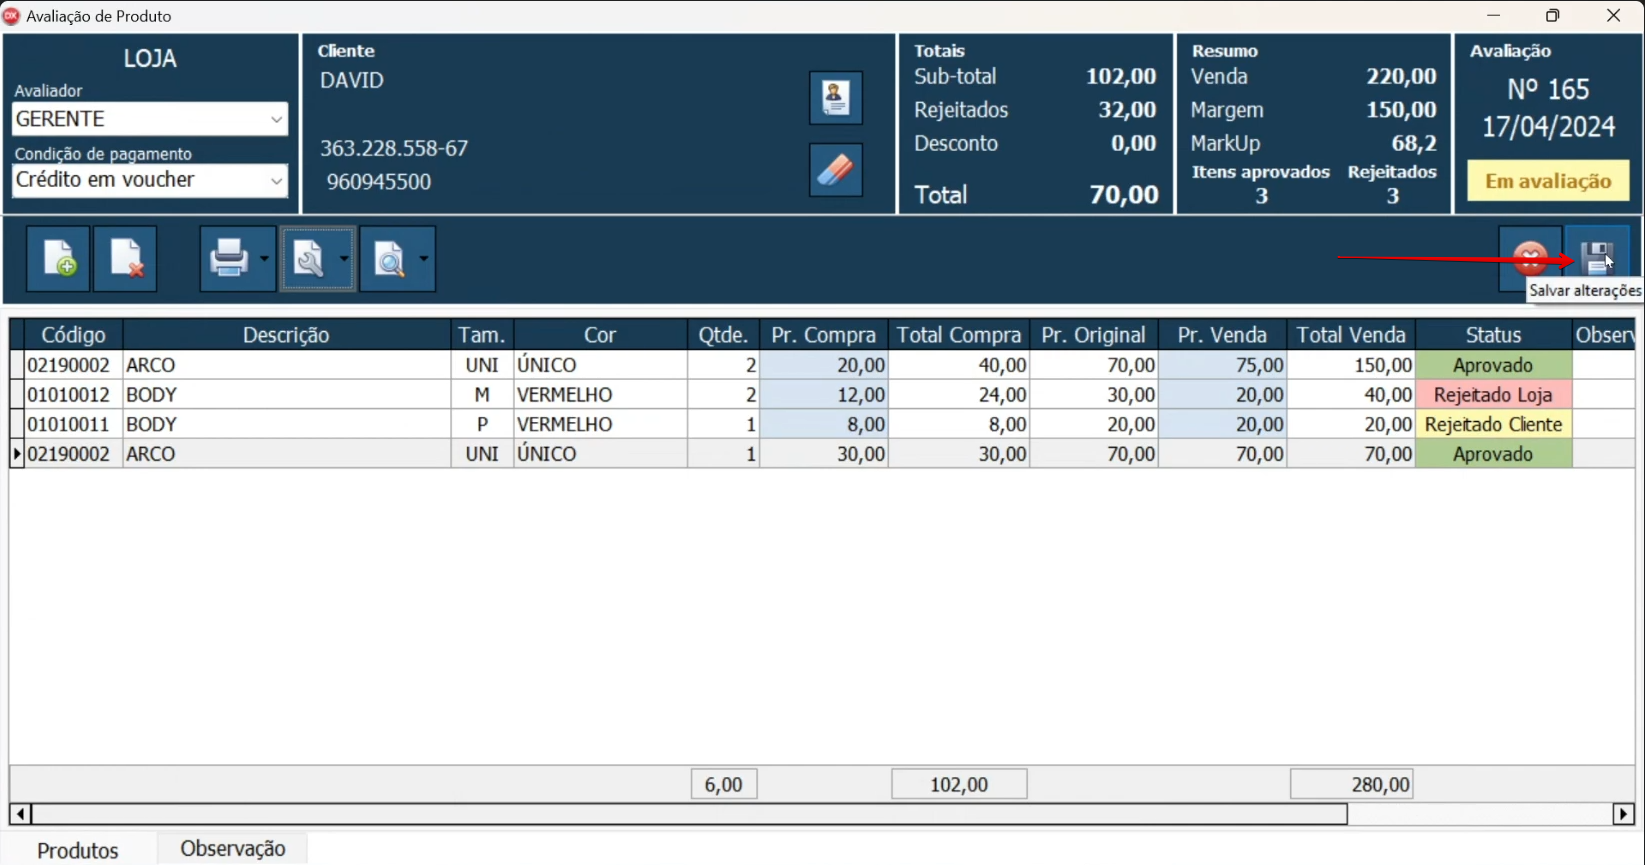Expand the search magnifier dropdown arrow

pyautogui.click(x=424, y=259)
